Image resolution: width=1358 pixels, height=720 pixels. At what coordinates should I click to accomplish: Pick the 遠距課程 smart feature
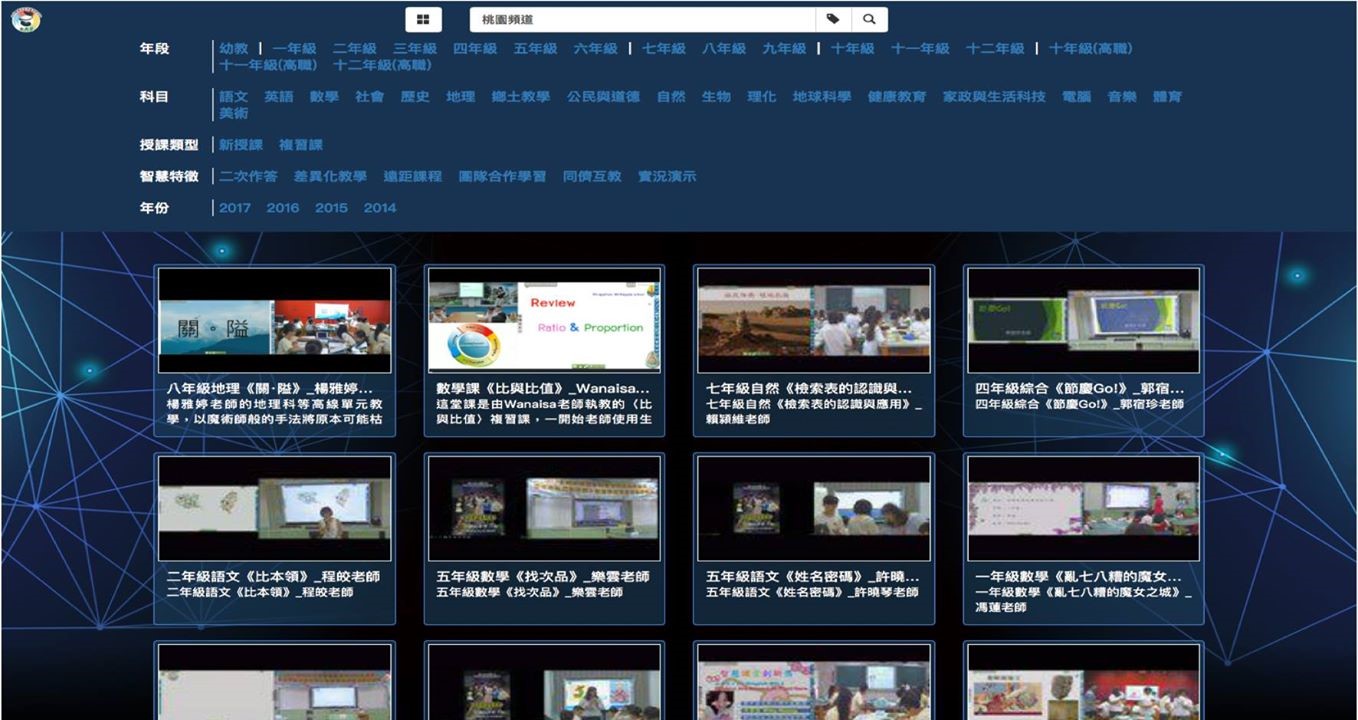[x=412, y=176]
